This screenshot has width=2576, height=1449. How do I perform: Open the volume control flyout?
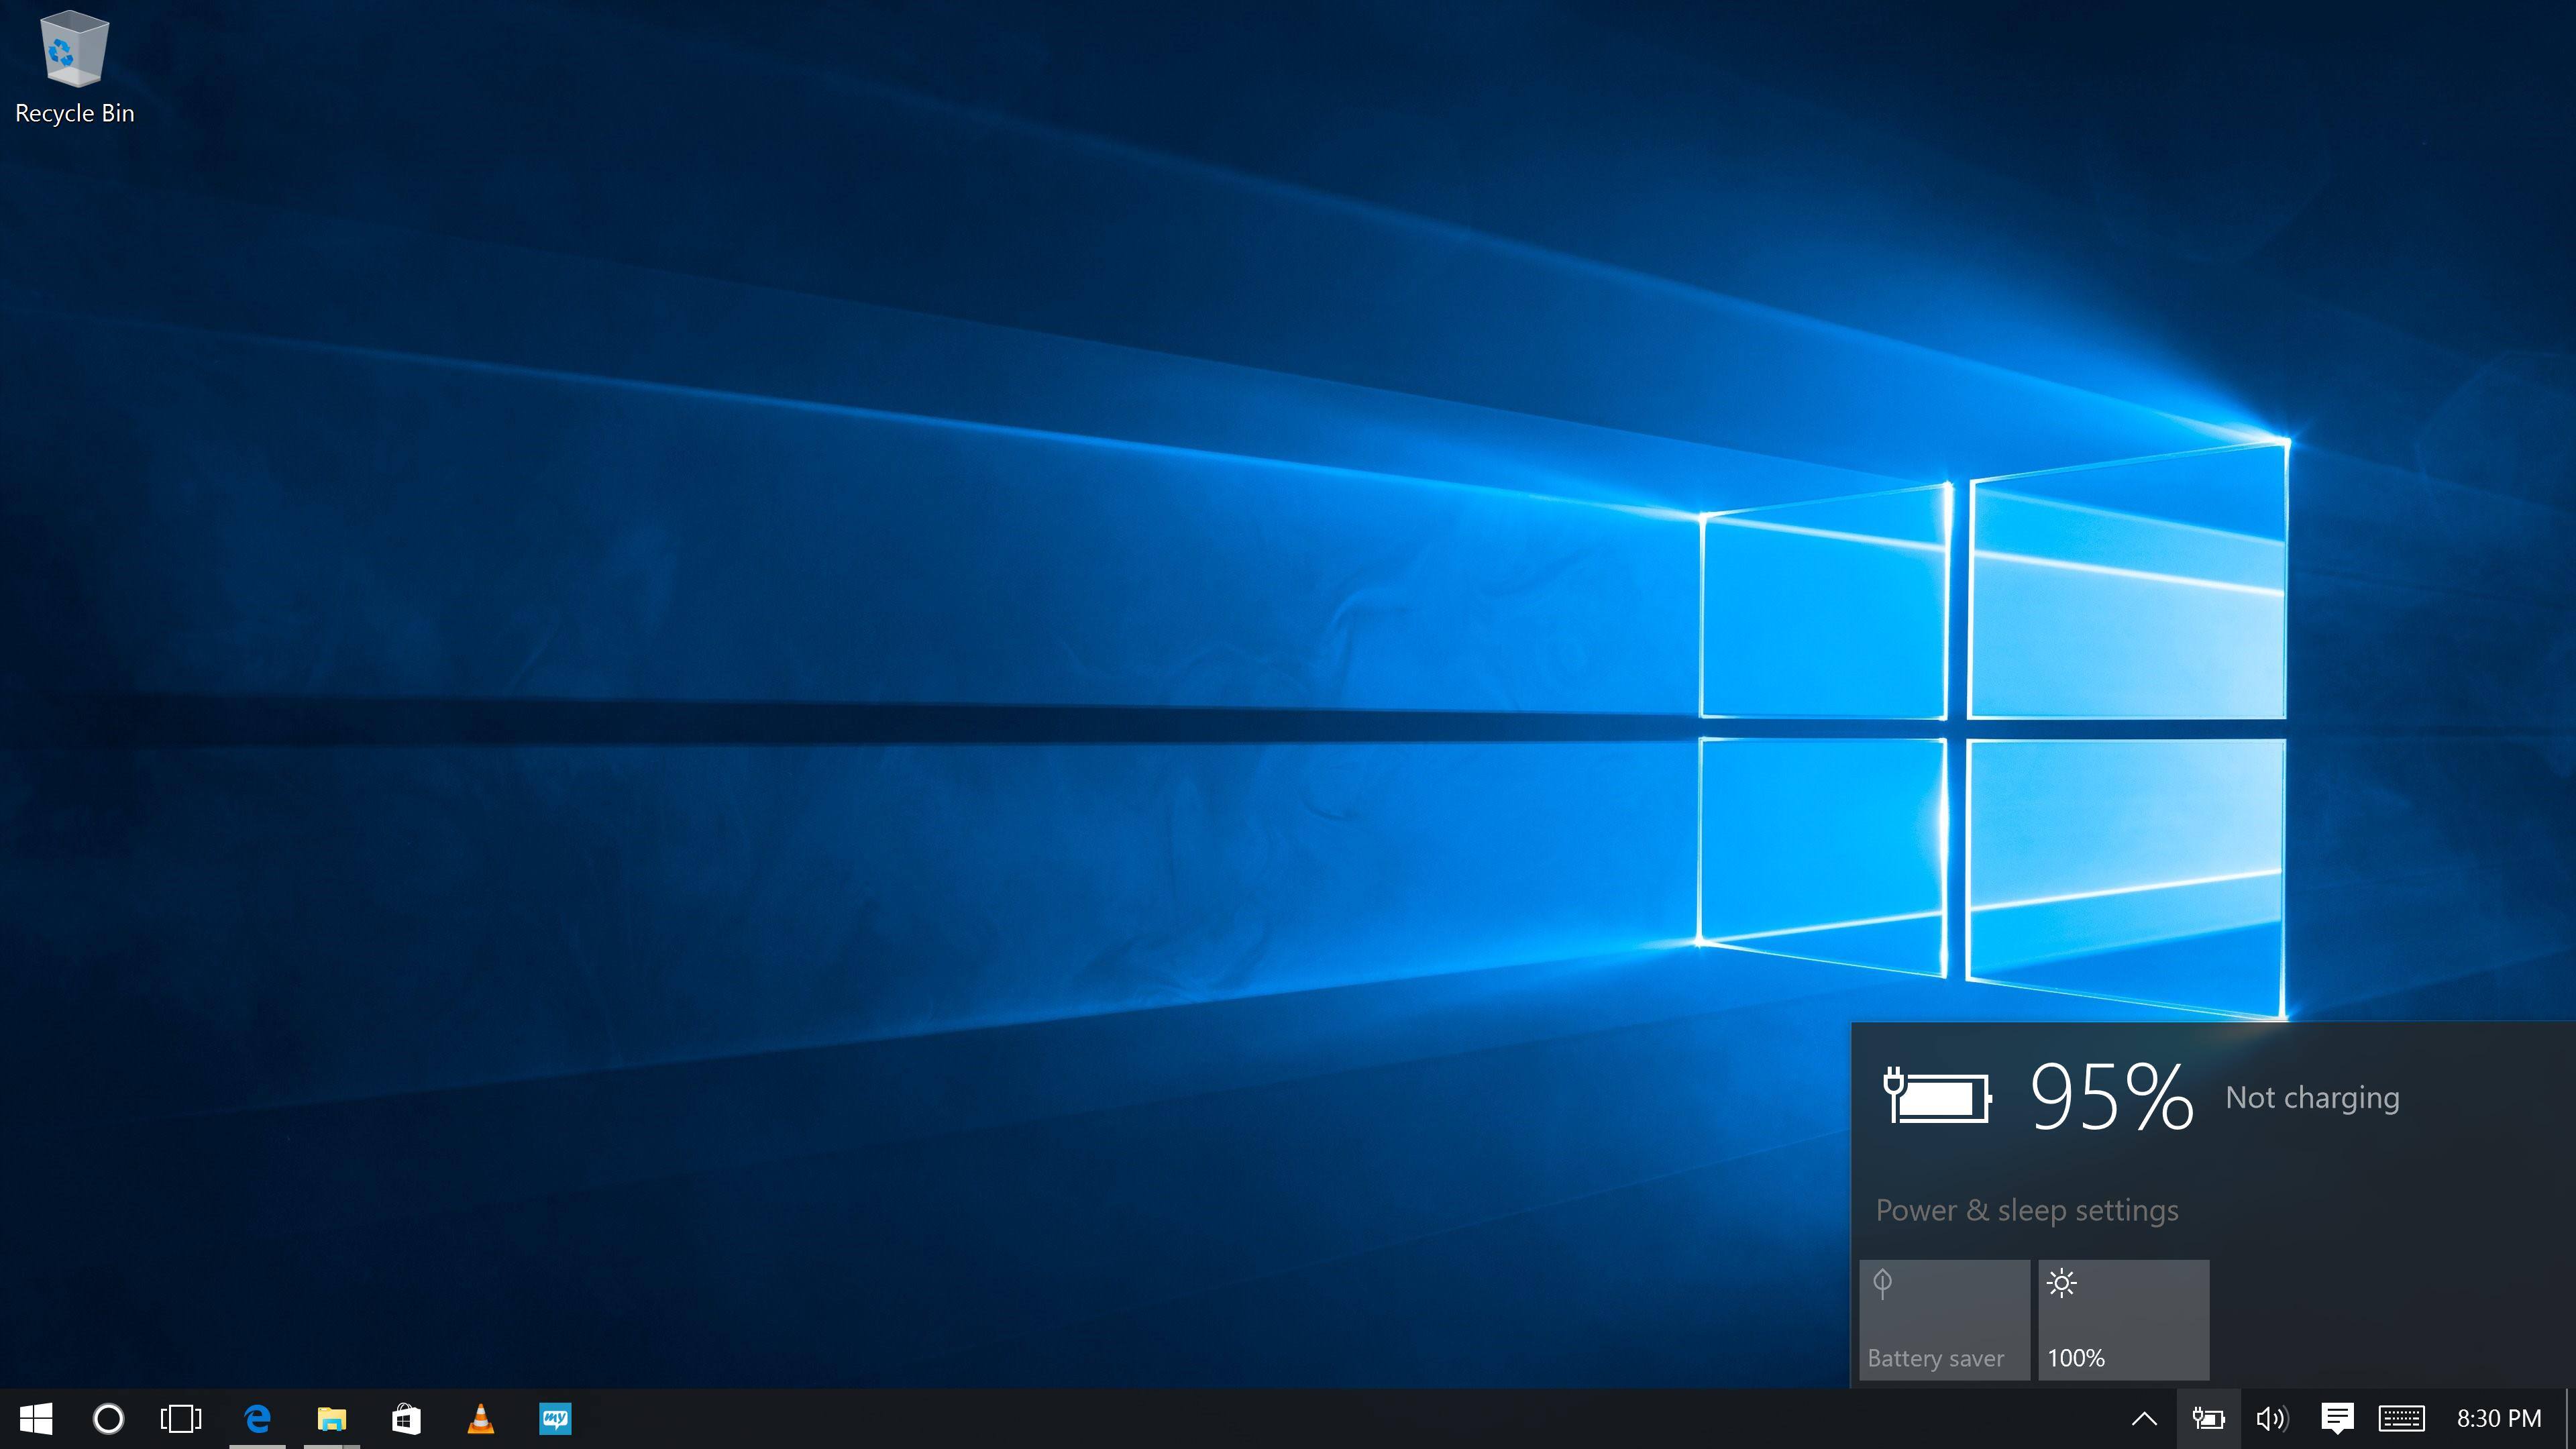(2272, 1418)
